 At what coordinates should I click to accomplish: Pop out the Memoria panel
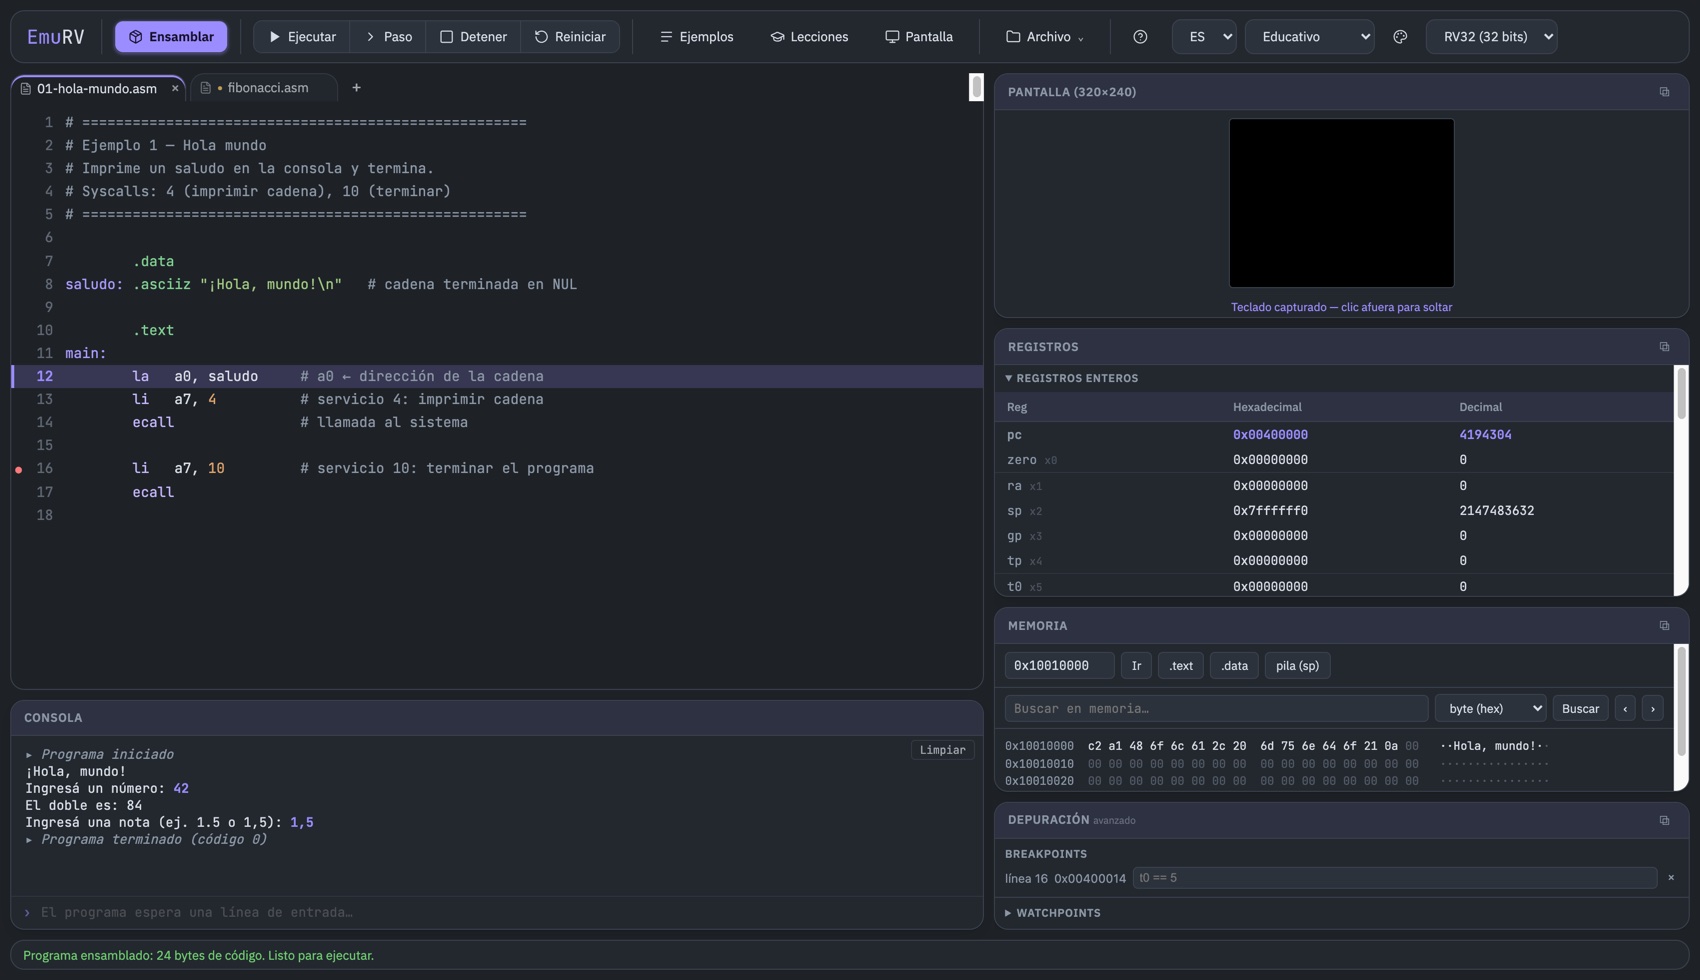click(x=1664, y=626)
